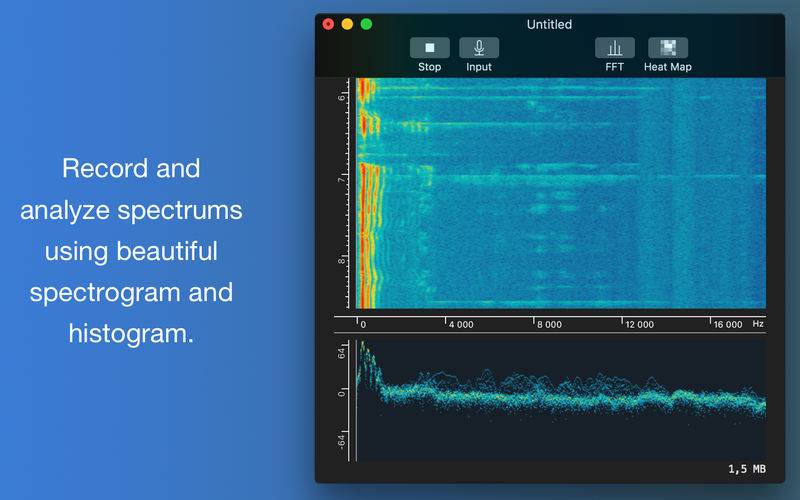
Task: Click the 64 label on histogram axis
Action: click(342, 353)
